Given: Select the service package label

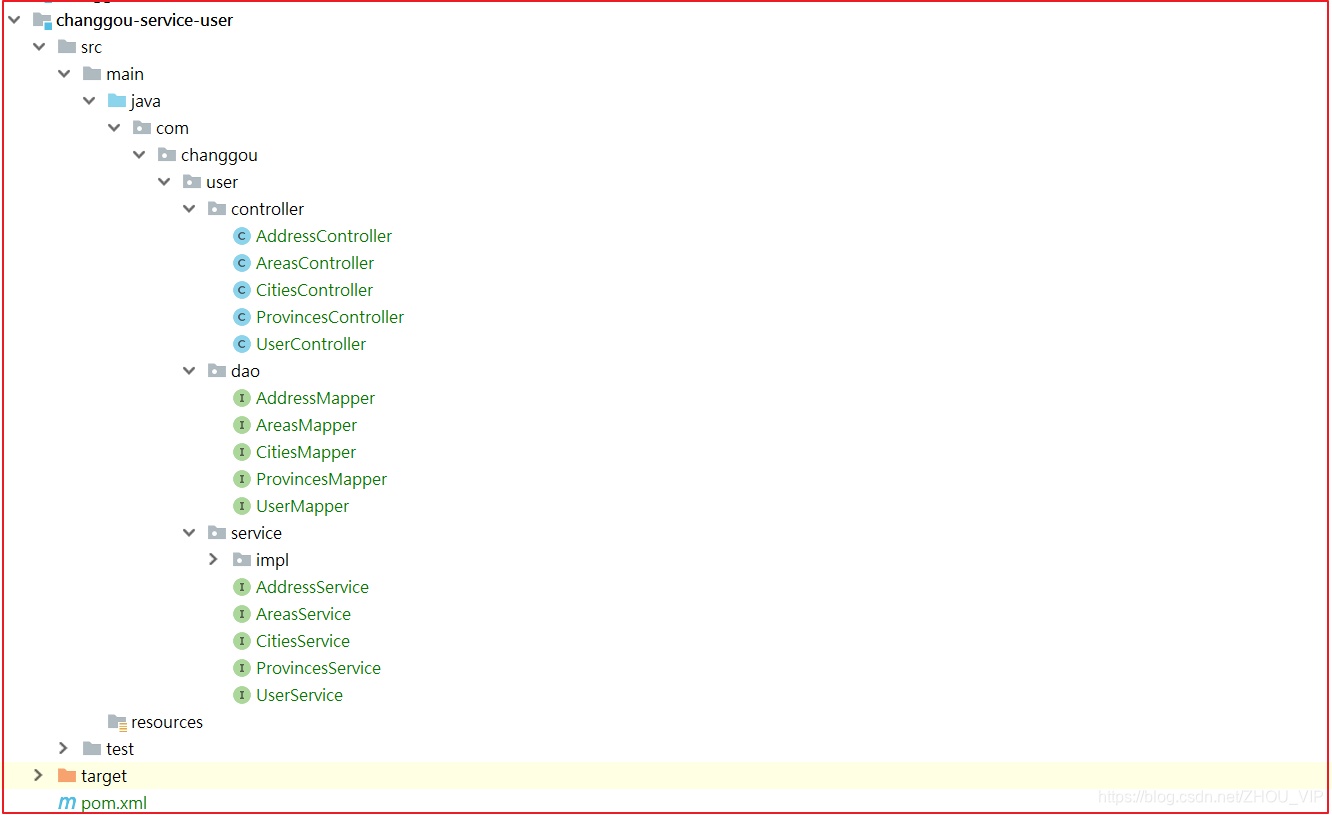Looking at the screenshot, I should coord(256,533).
